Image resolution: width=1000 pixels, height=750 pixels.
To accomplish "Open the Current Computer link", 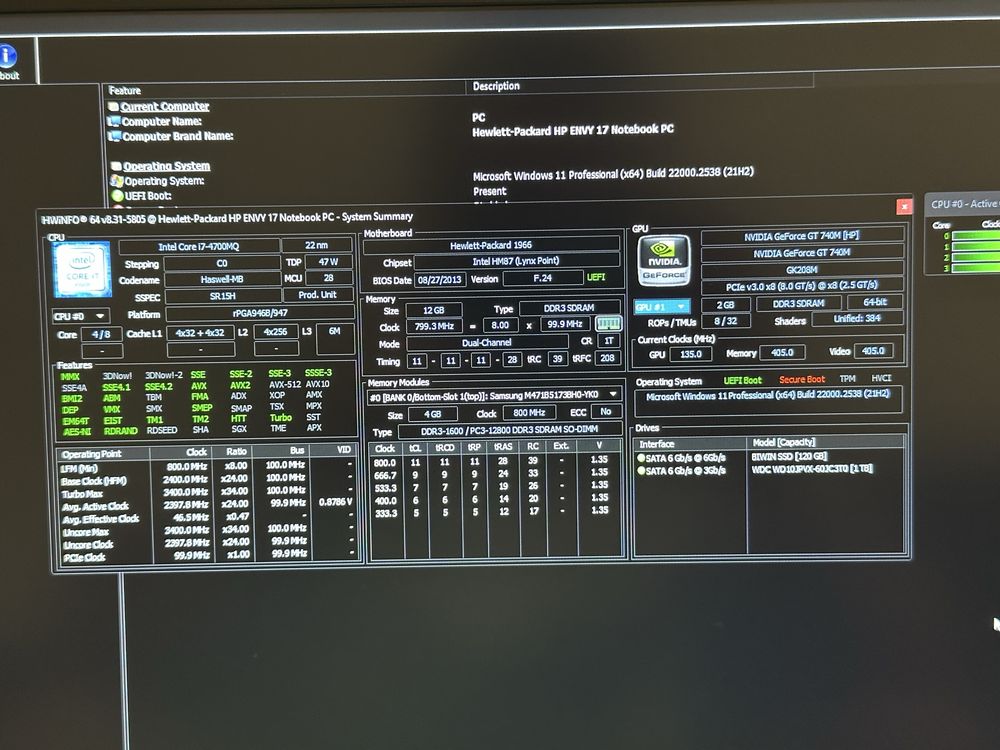I will 165,107.
